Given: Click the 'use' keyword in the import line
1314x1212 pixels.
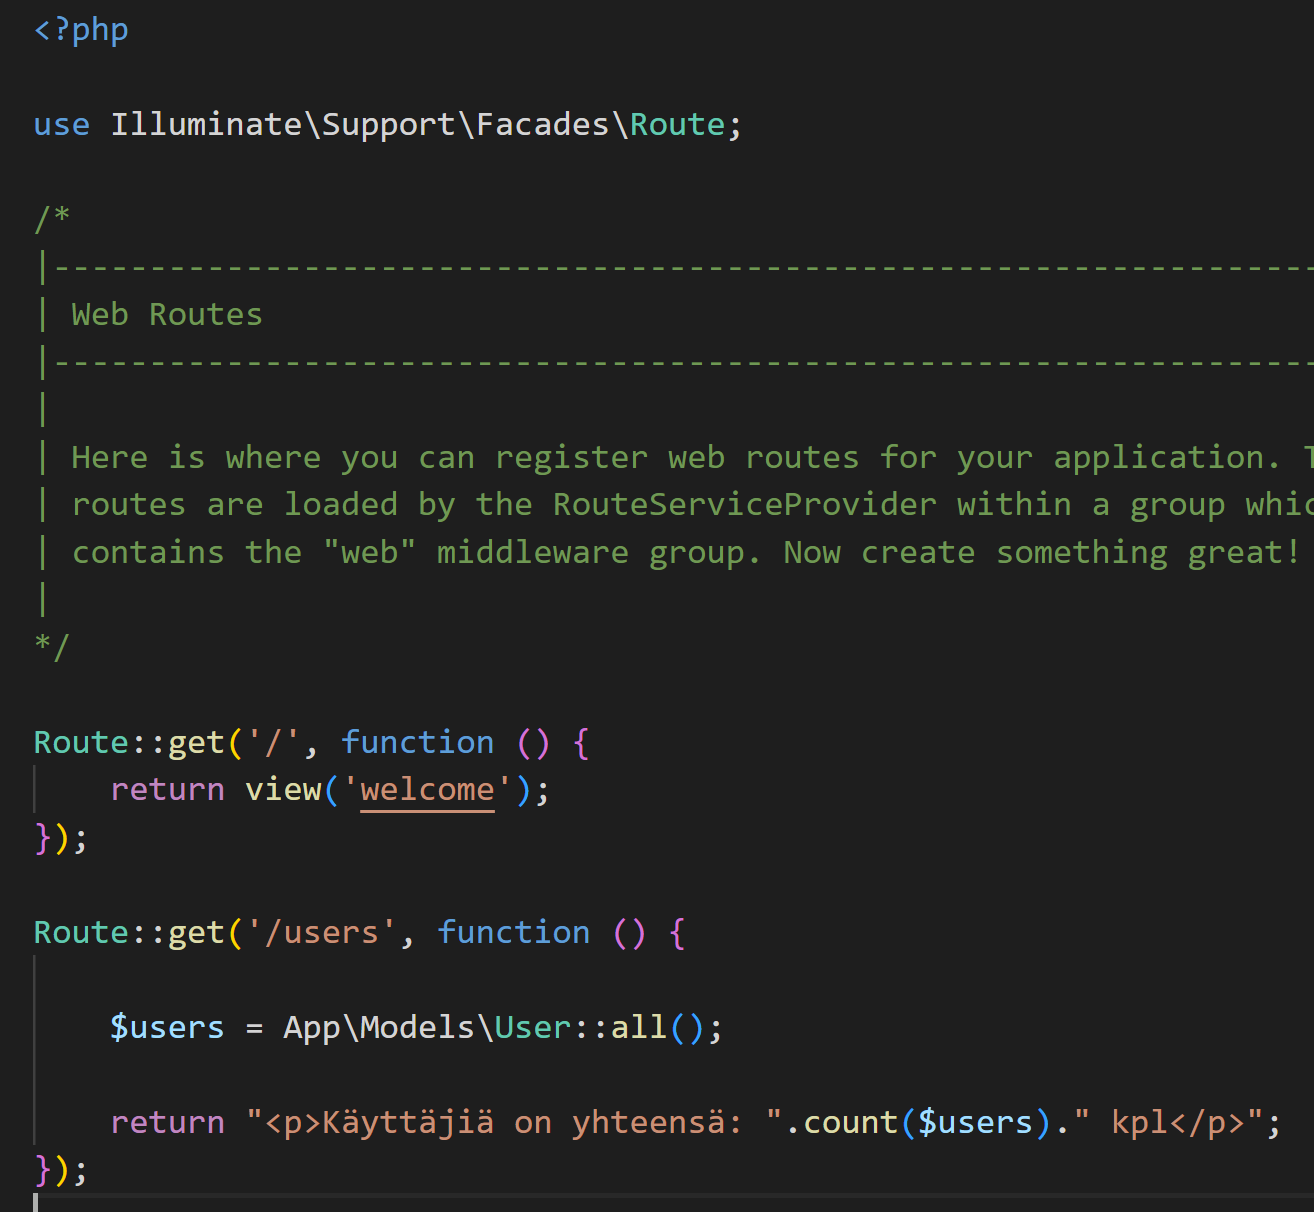Looking at the screenshot, I should pos(62,125).
